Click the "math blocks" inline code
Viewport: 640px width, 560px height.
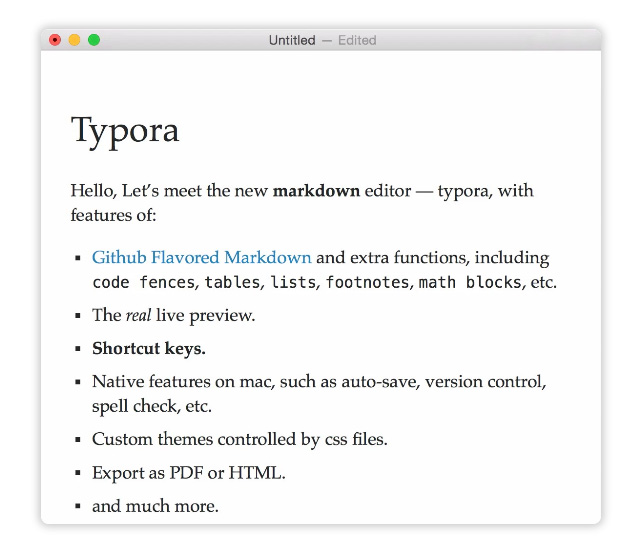point(470,283)
